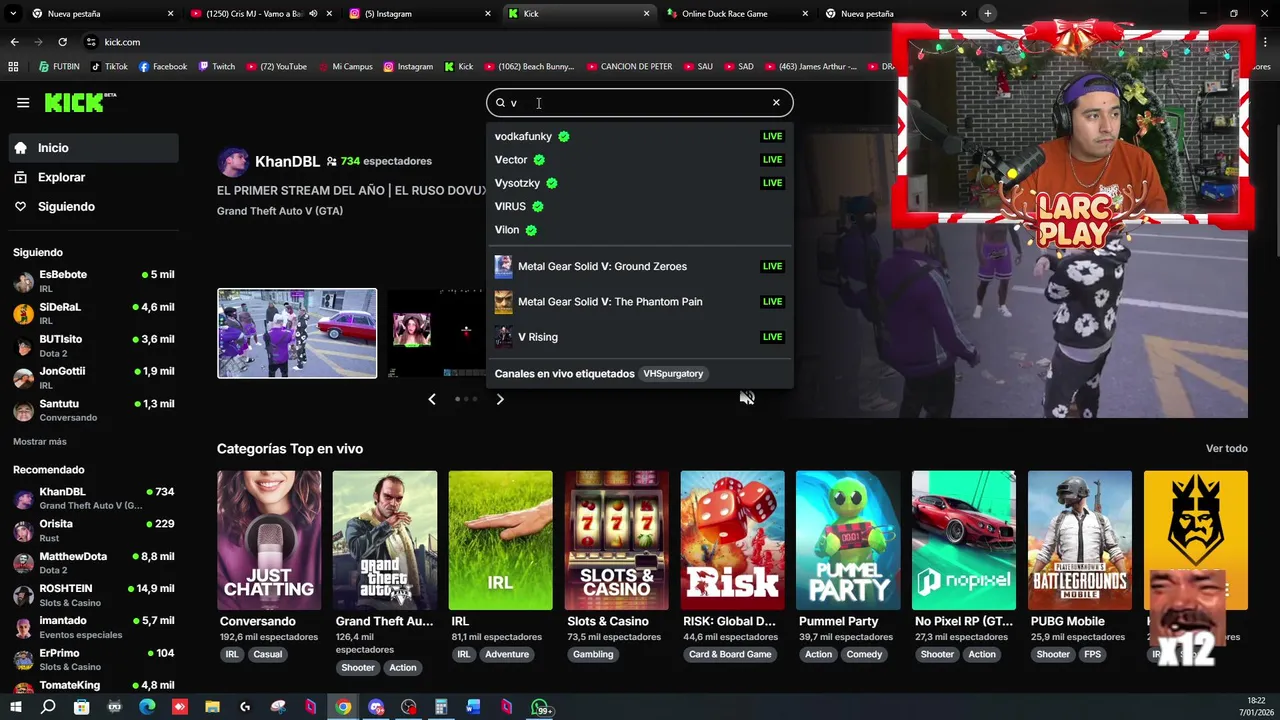Click the search field containing 'v'
This screenshot has width=1280, height=720.
tap(639, 102)
